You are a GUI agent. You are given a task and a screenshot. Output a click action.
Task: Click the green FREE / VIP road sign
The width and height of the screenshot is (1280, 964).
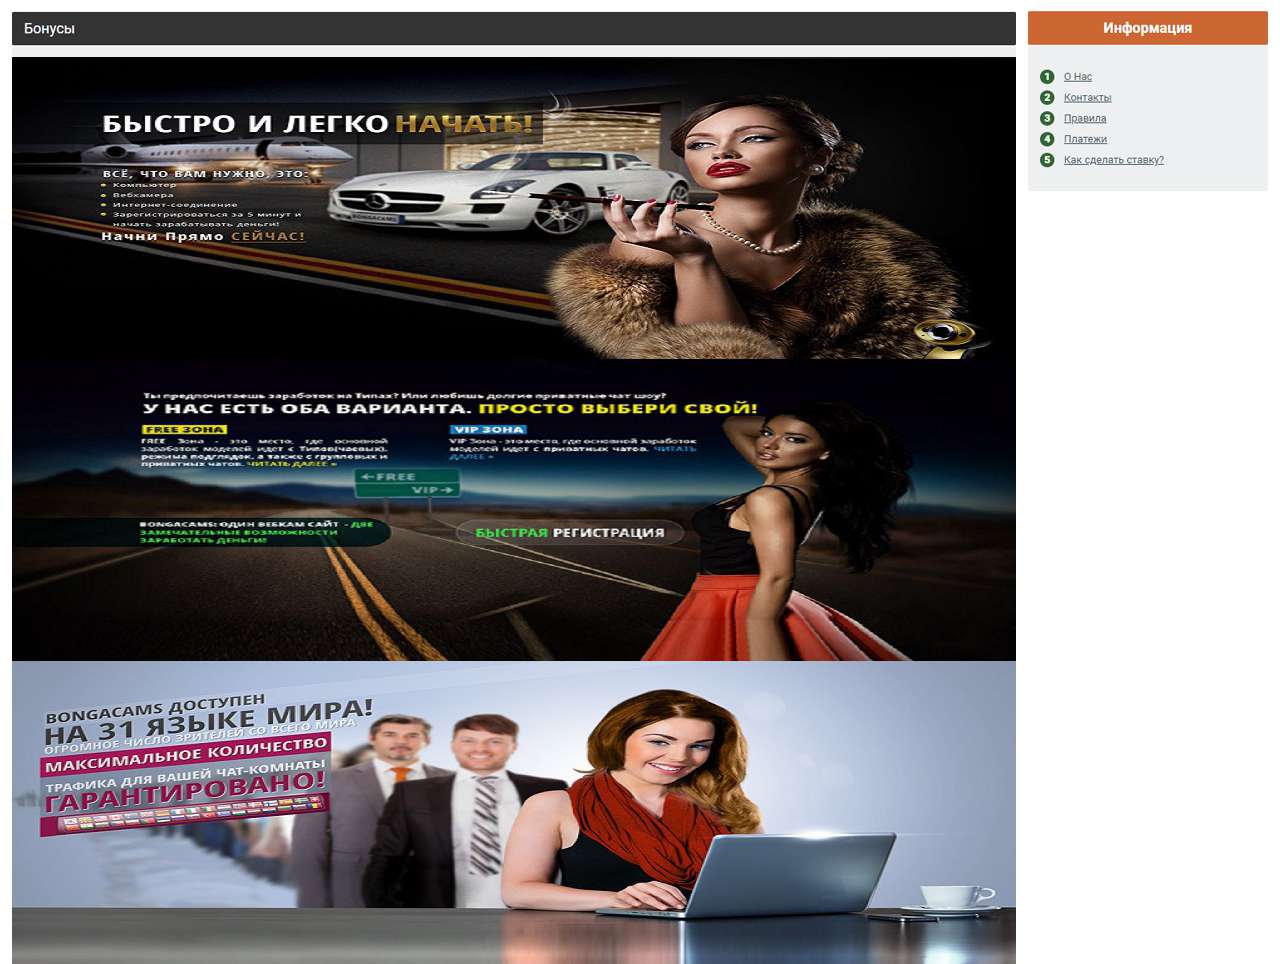(407, 483)
